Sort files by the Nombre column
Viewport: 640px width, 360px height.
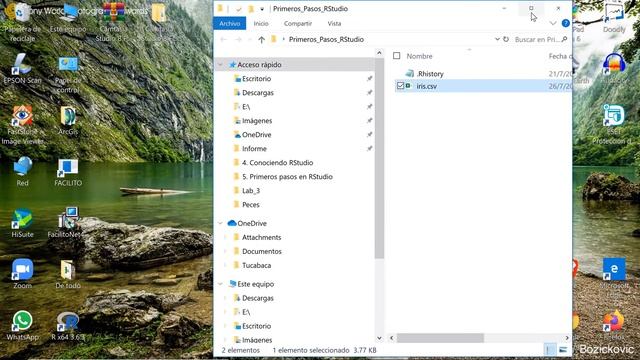pyautogui.click(x=419, y=56)
